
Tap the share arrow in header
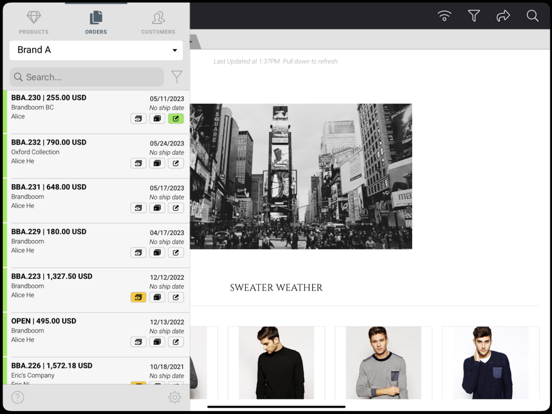coord(503,16)
